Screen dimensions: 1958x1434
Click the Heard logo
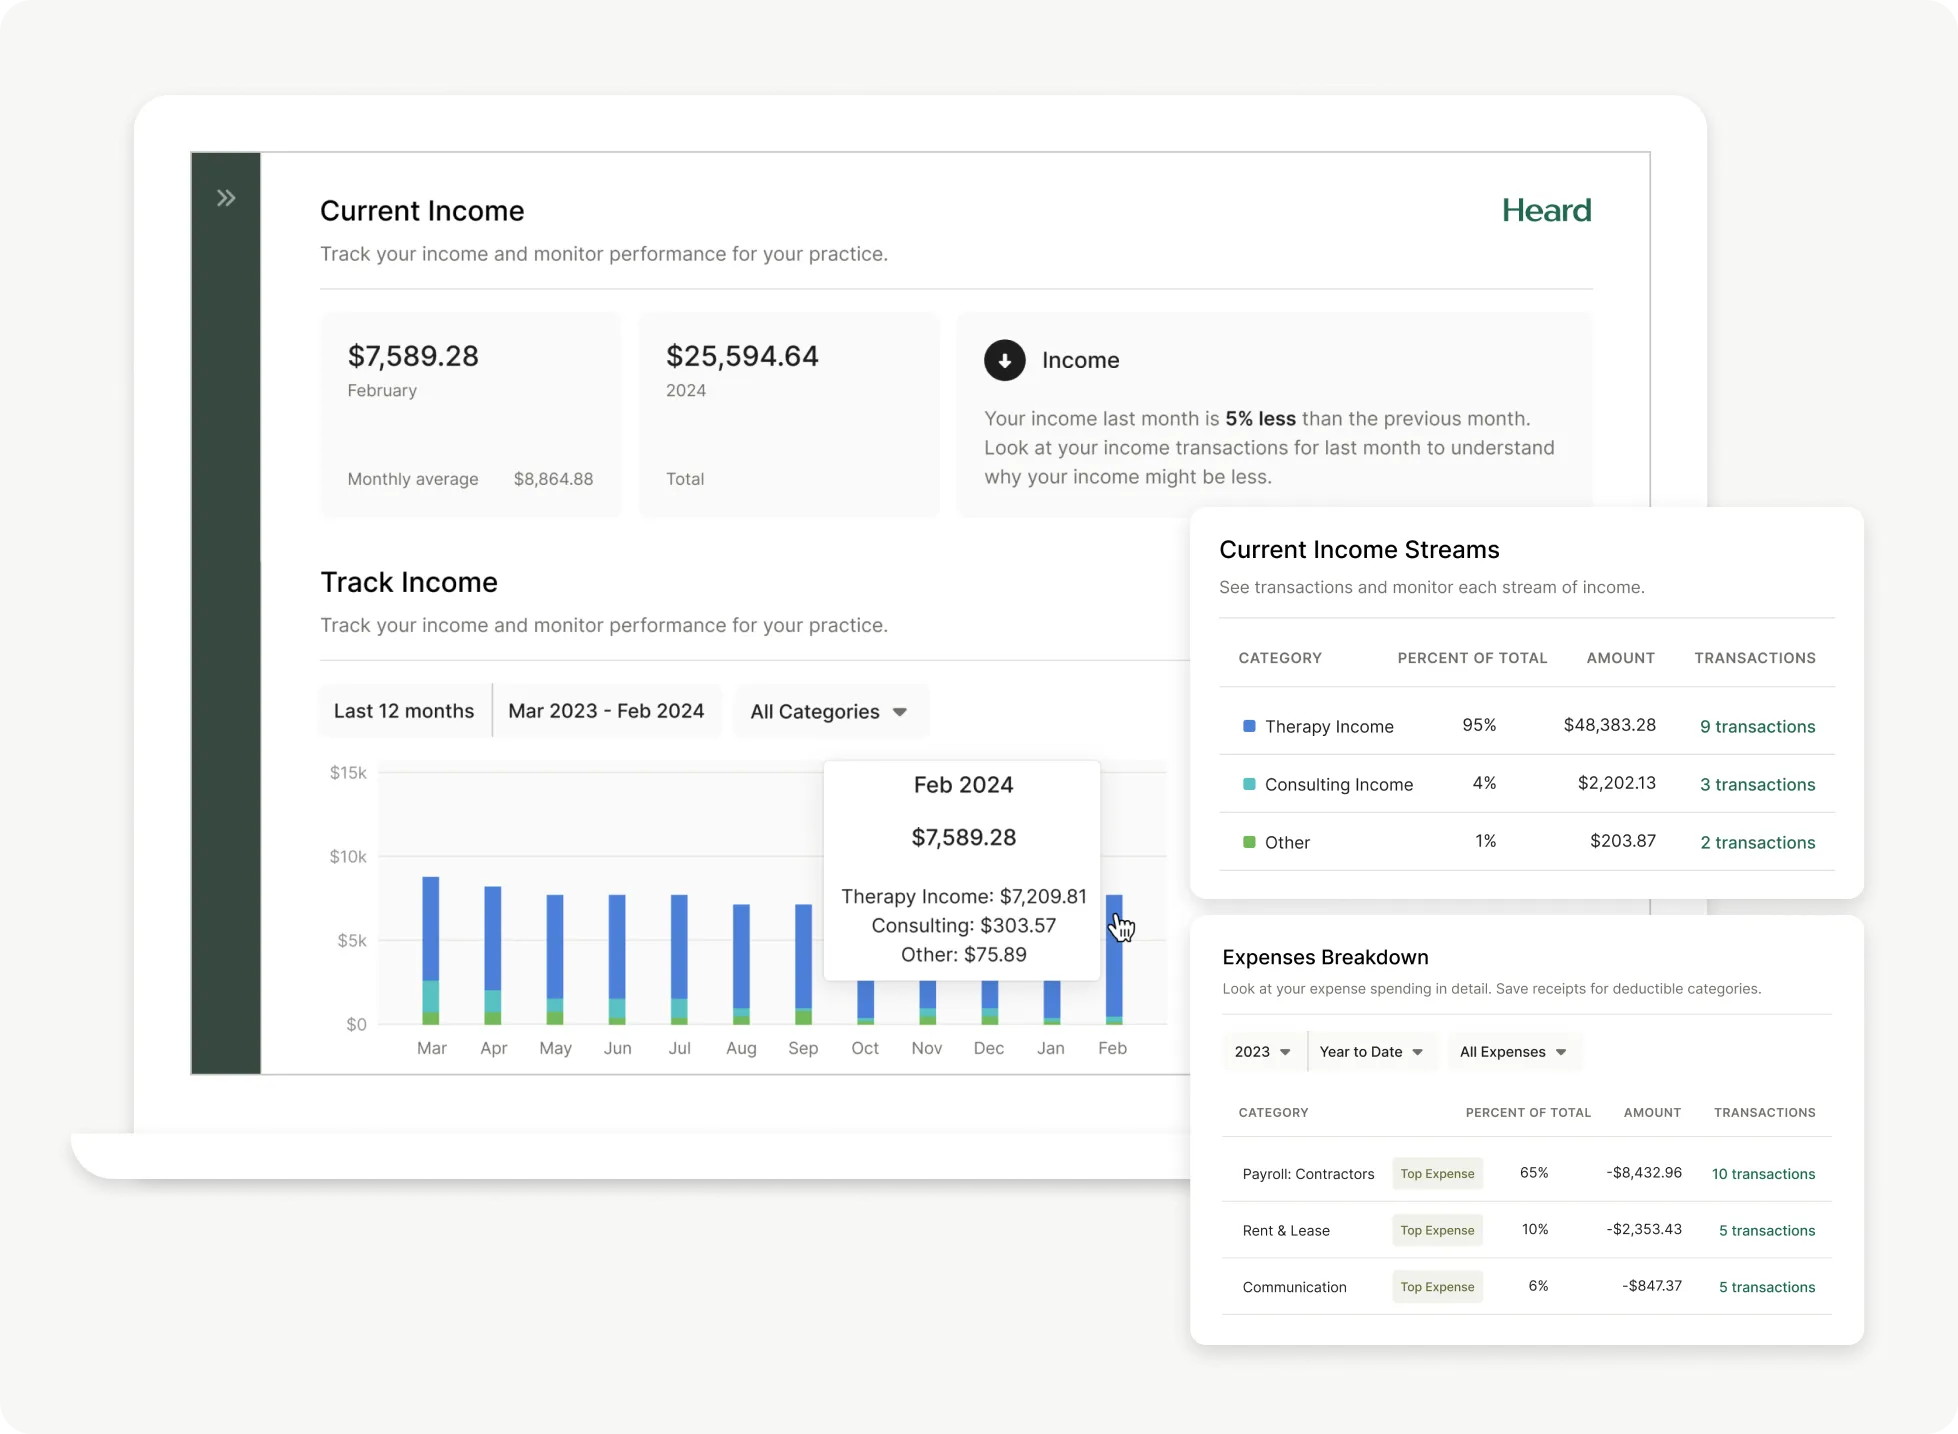coord(1546,210)
